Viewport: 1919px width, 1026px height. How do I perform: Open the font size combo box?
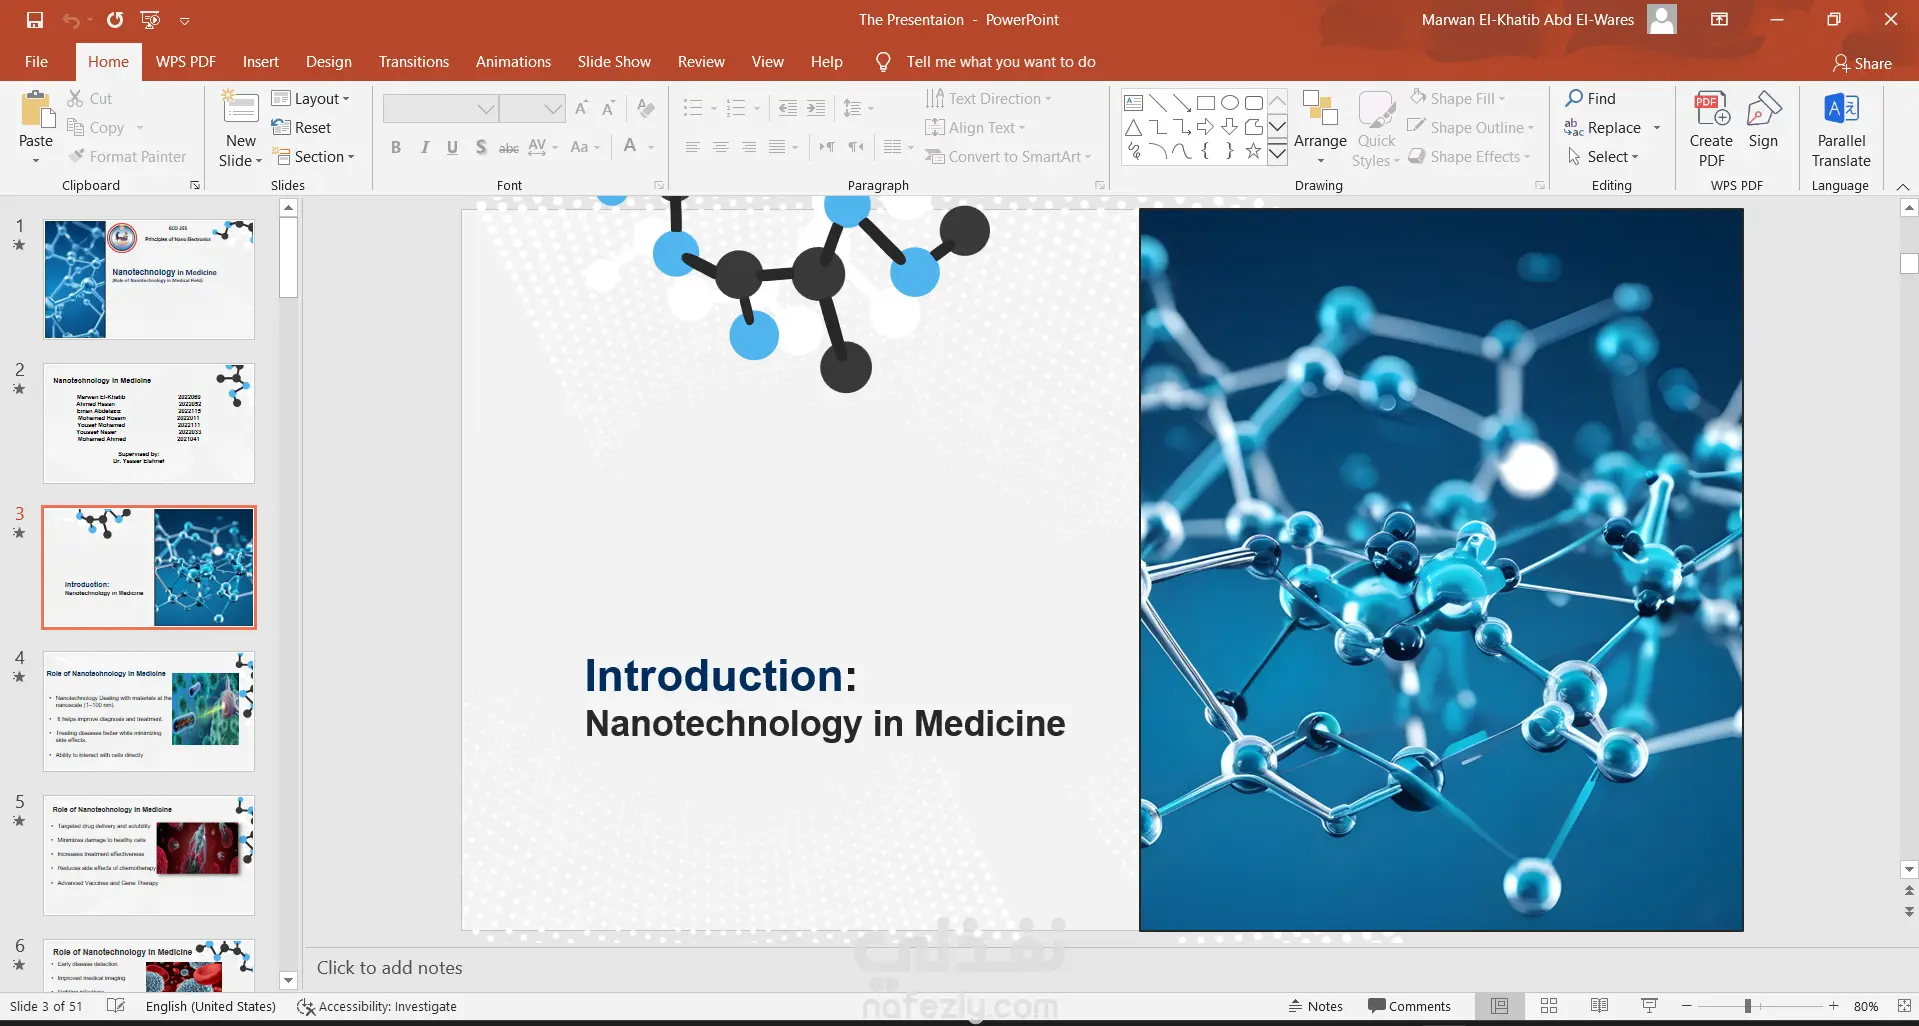tap(532, 108)
